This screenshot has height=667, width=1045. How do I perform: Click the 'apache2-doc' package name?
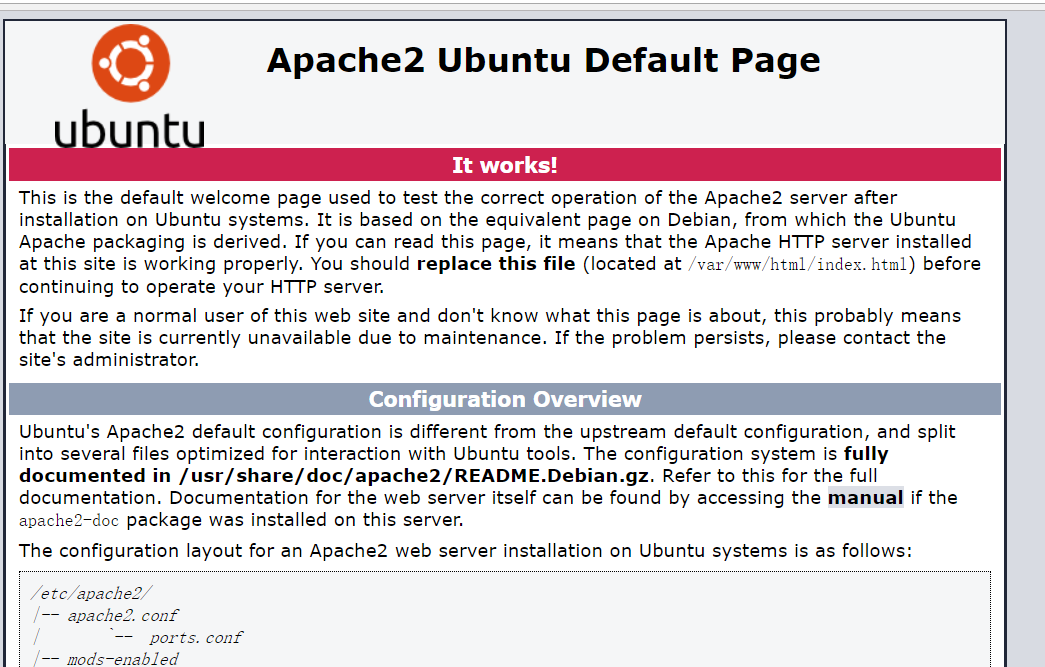69,520
